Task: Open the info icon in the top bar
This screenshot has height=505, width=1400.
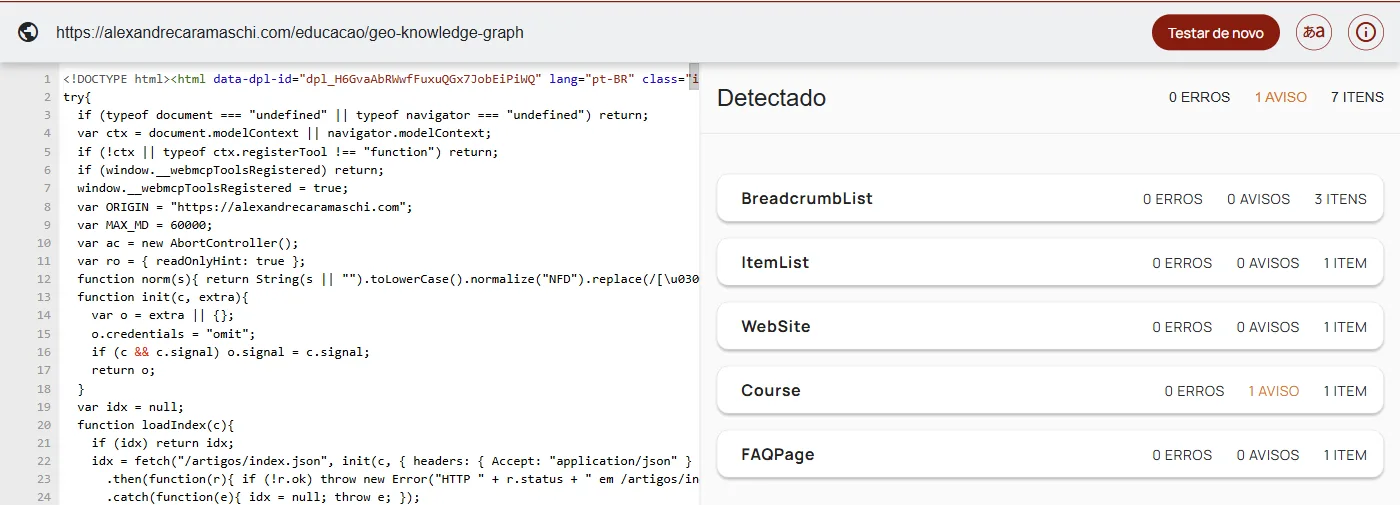Action: click(x=1366, y=32)
